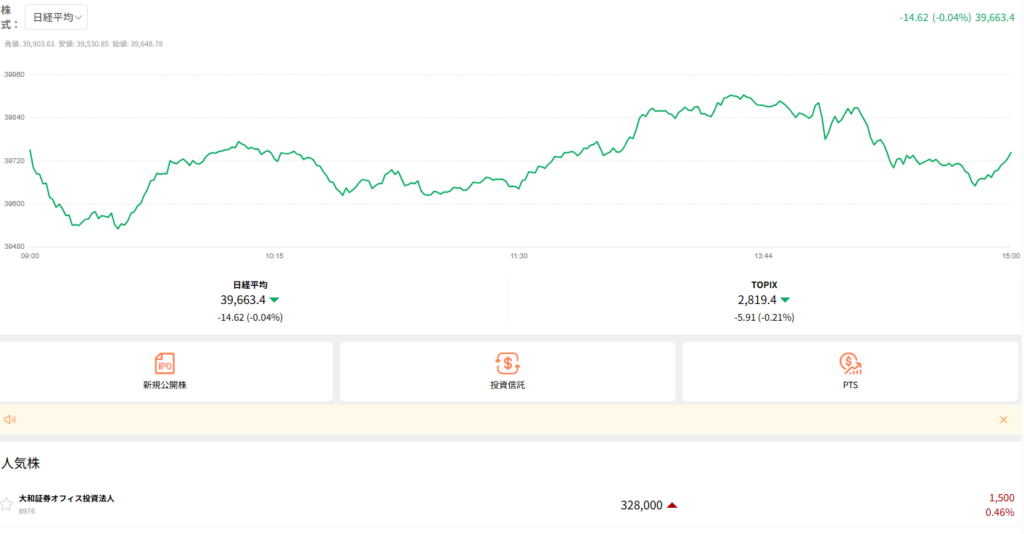Click the 人気株 section heading

(20, 463)
